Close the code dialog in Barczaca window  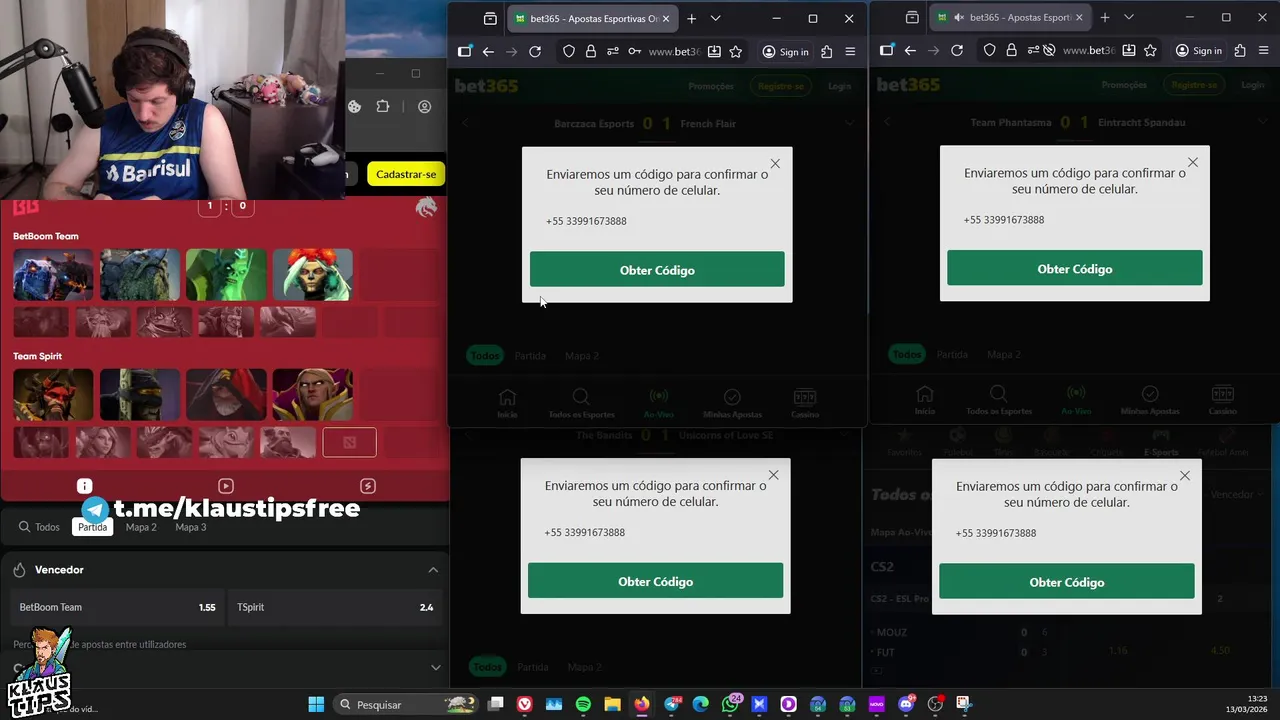coord(775,163)
